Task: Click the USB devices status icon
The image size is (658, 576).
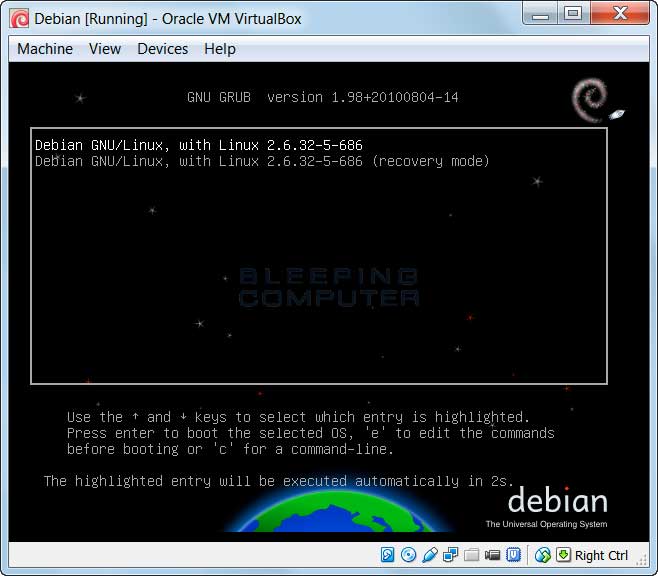Action: pos(430,555)
